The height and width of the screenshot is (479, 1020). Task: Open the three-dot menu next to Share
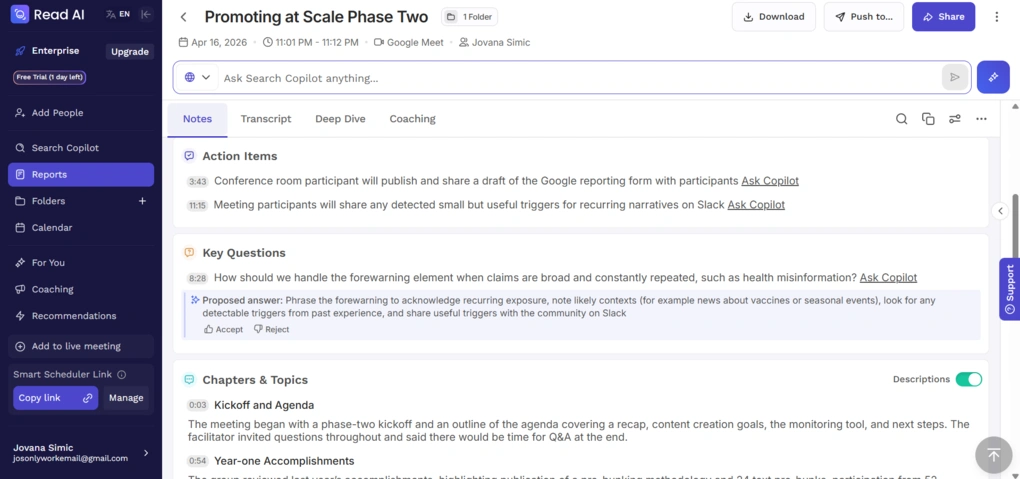coord(996,17)
